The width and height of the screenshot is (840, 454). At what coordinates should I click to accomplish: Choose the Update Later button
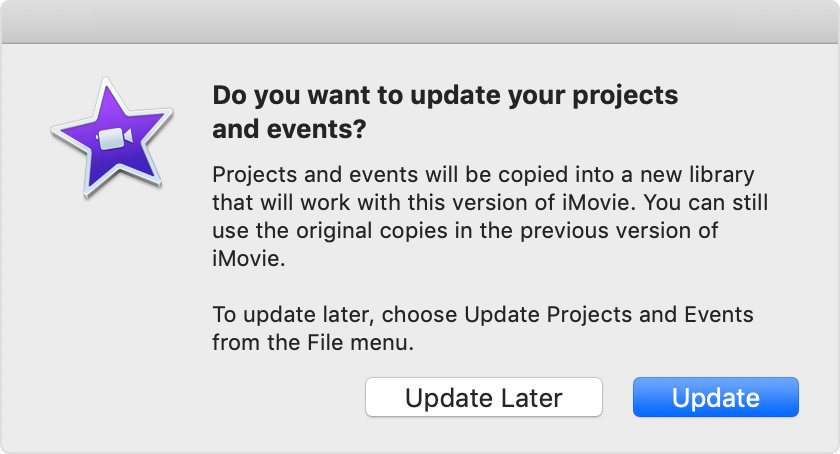(484, 397)
